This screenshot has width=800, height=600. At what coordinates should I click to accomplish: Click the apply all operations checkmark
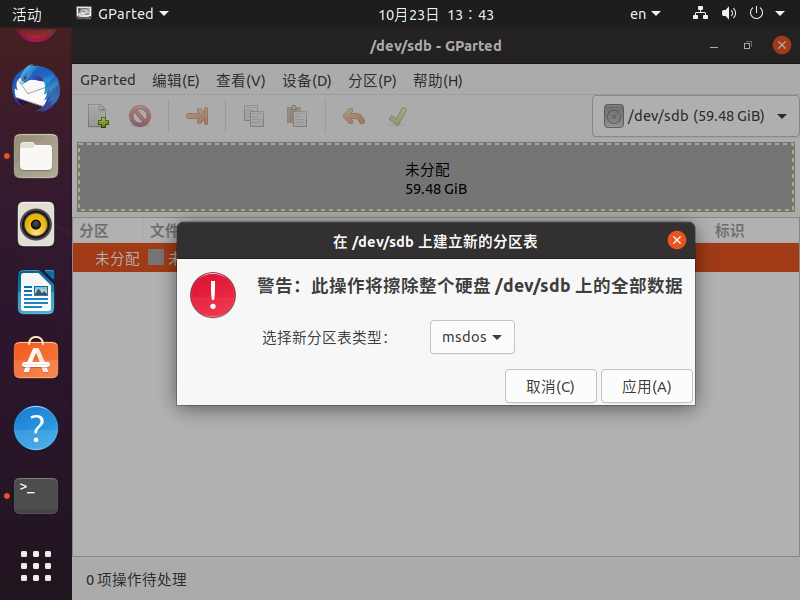click(397, 116)
